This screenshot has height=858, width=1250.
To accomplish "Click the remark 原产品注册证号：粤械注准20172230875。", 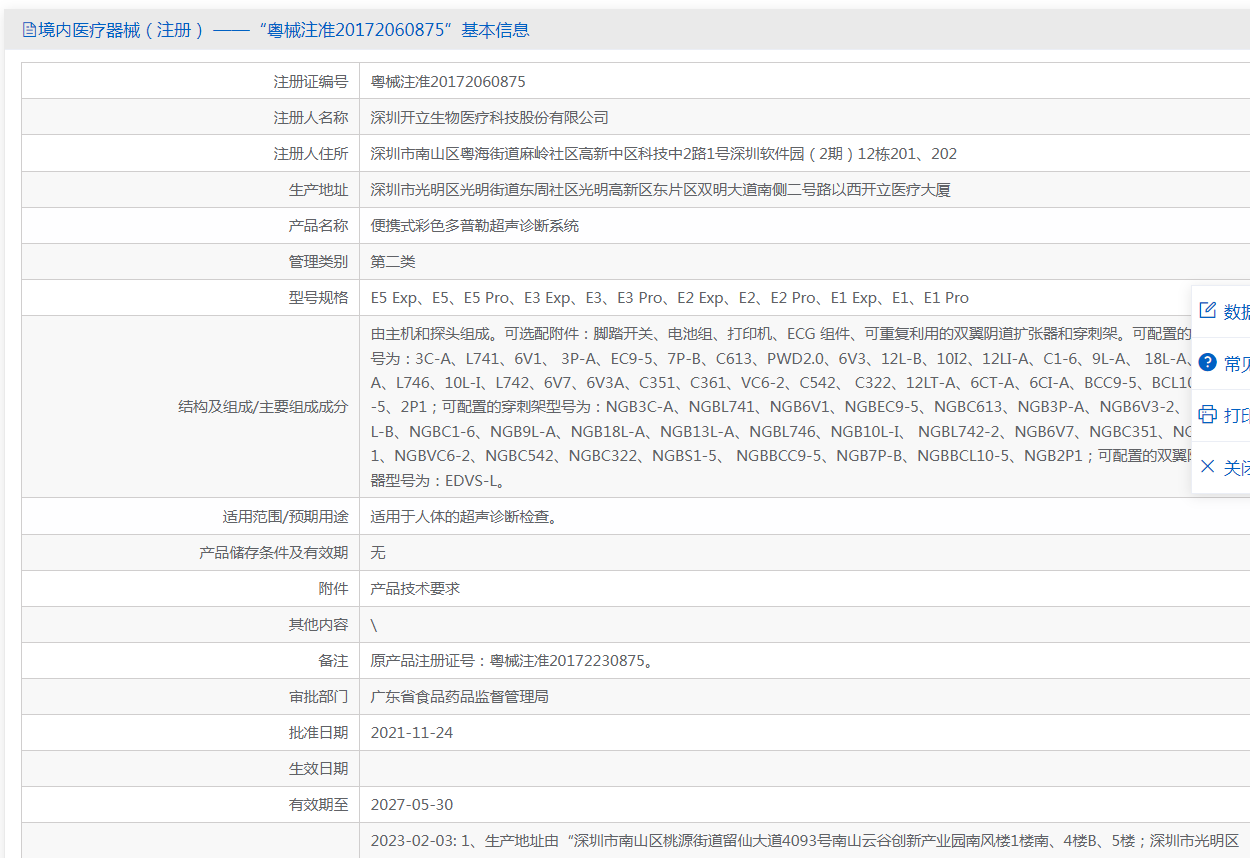I will pos(511,661).
